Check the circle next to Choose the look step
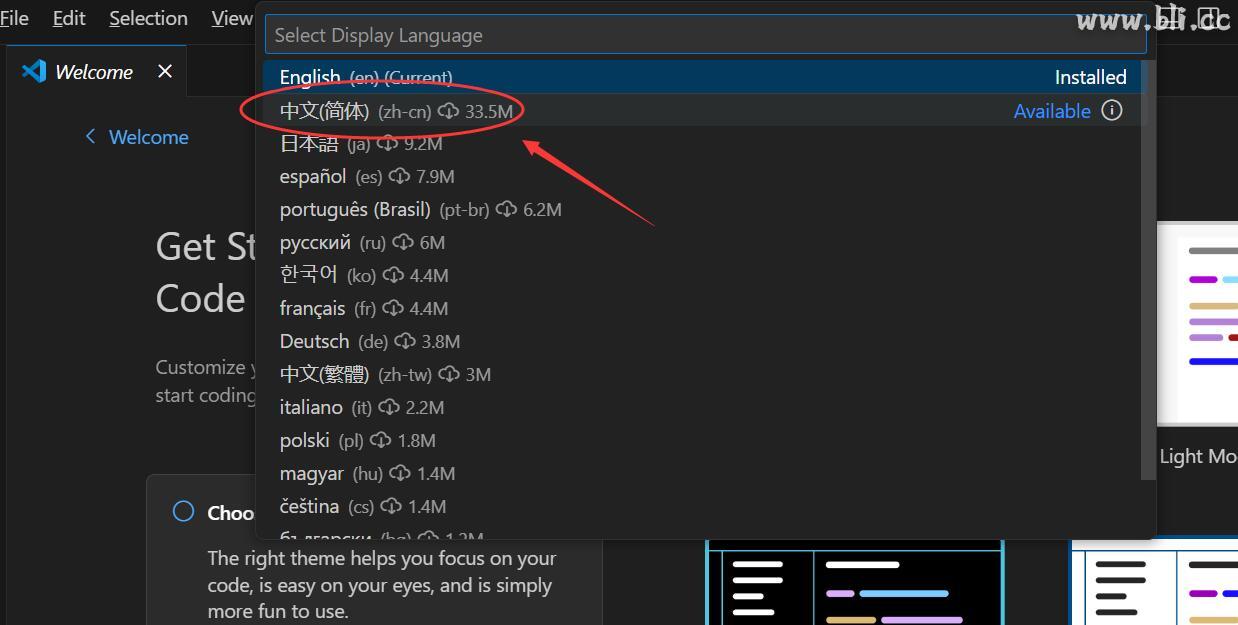Image resolution: width=1238 pixels, height=625 pixels. (x=183, y=511)
